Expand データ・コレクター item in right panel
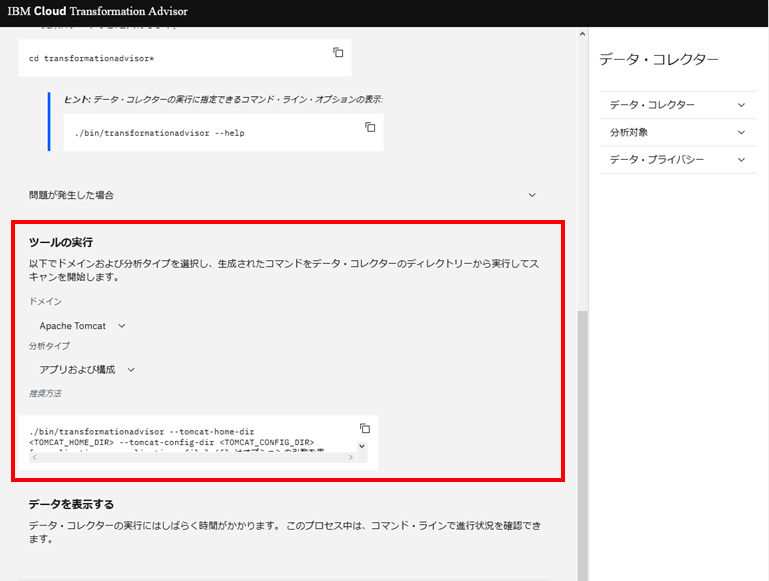 [x=678, y=105]
